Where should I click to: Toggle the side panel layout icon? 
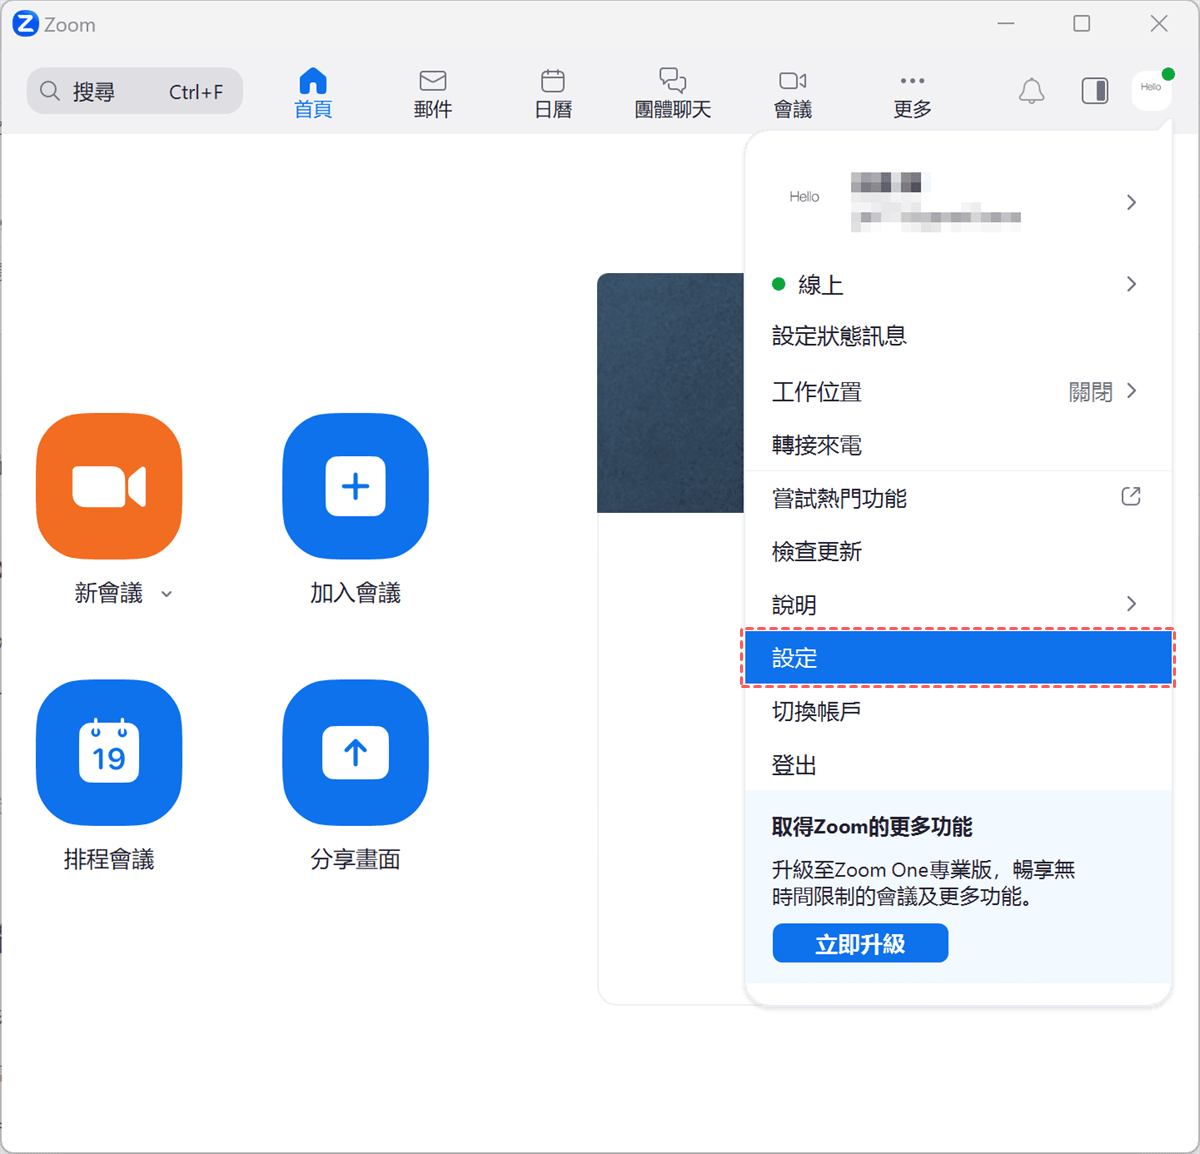pos(1095,91)
